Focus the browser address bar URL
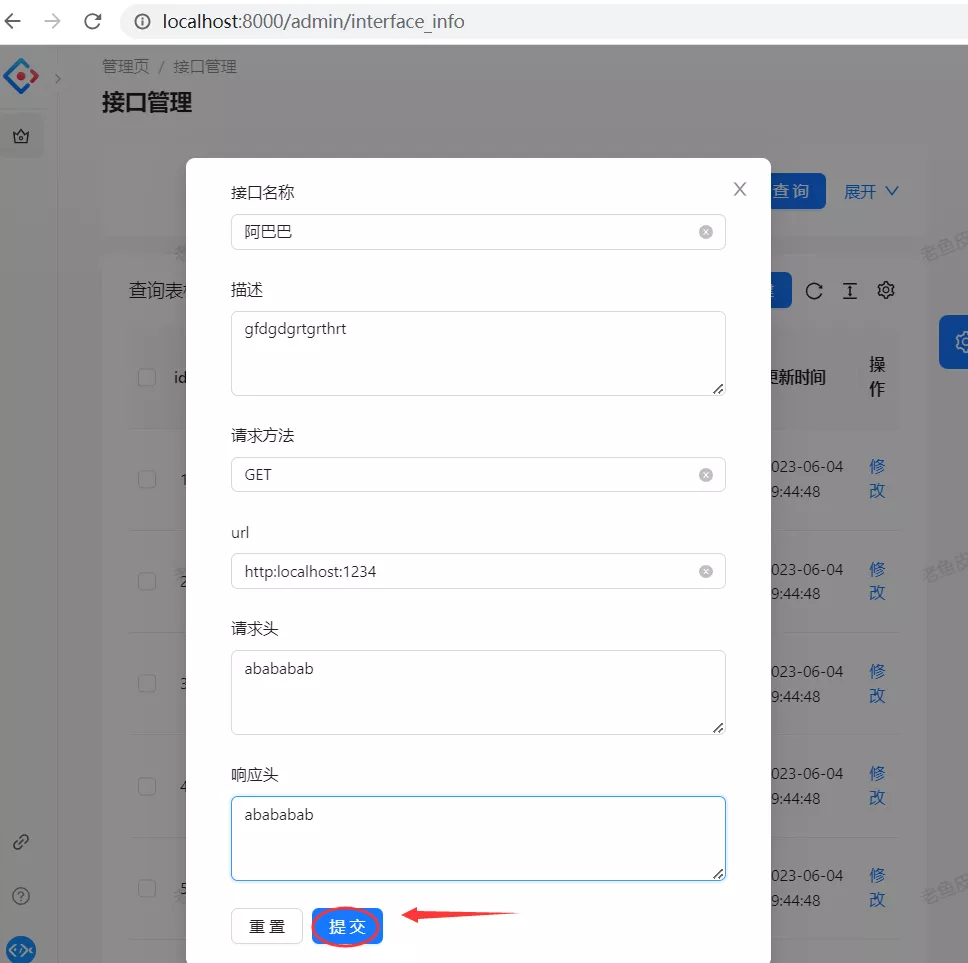 click(313, 22)
